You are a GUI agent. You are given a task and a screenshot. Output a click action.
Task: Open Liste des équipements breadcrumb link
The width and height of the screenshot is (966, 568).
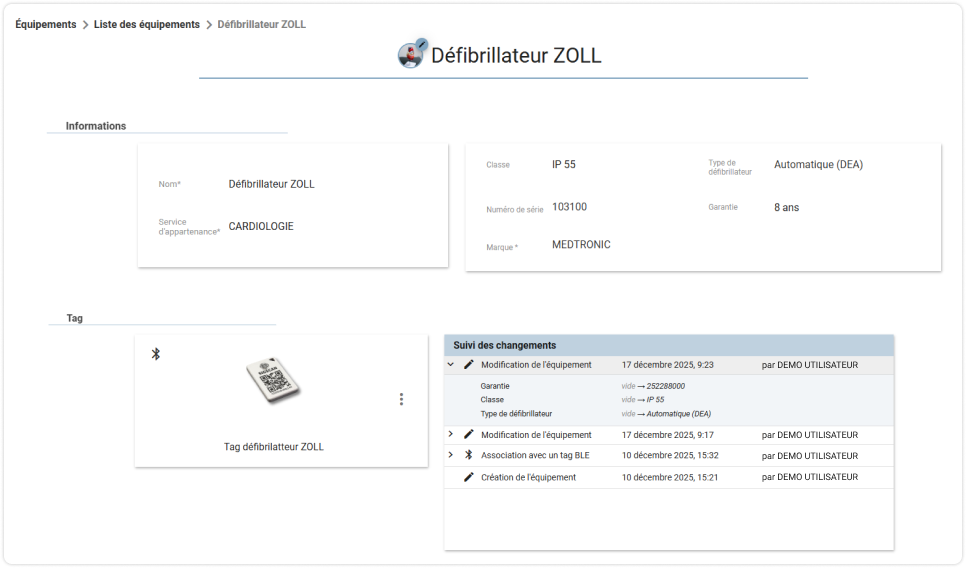147,24
